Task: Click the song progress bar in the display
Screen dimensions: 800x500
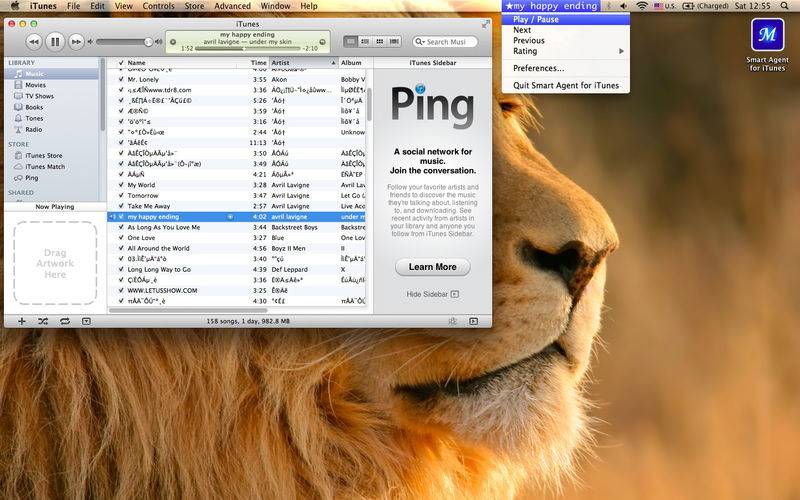Action: [247, 48]
